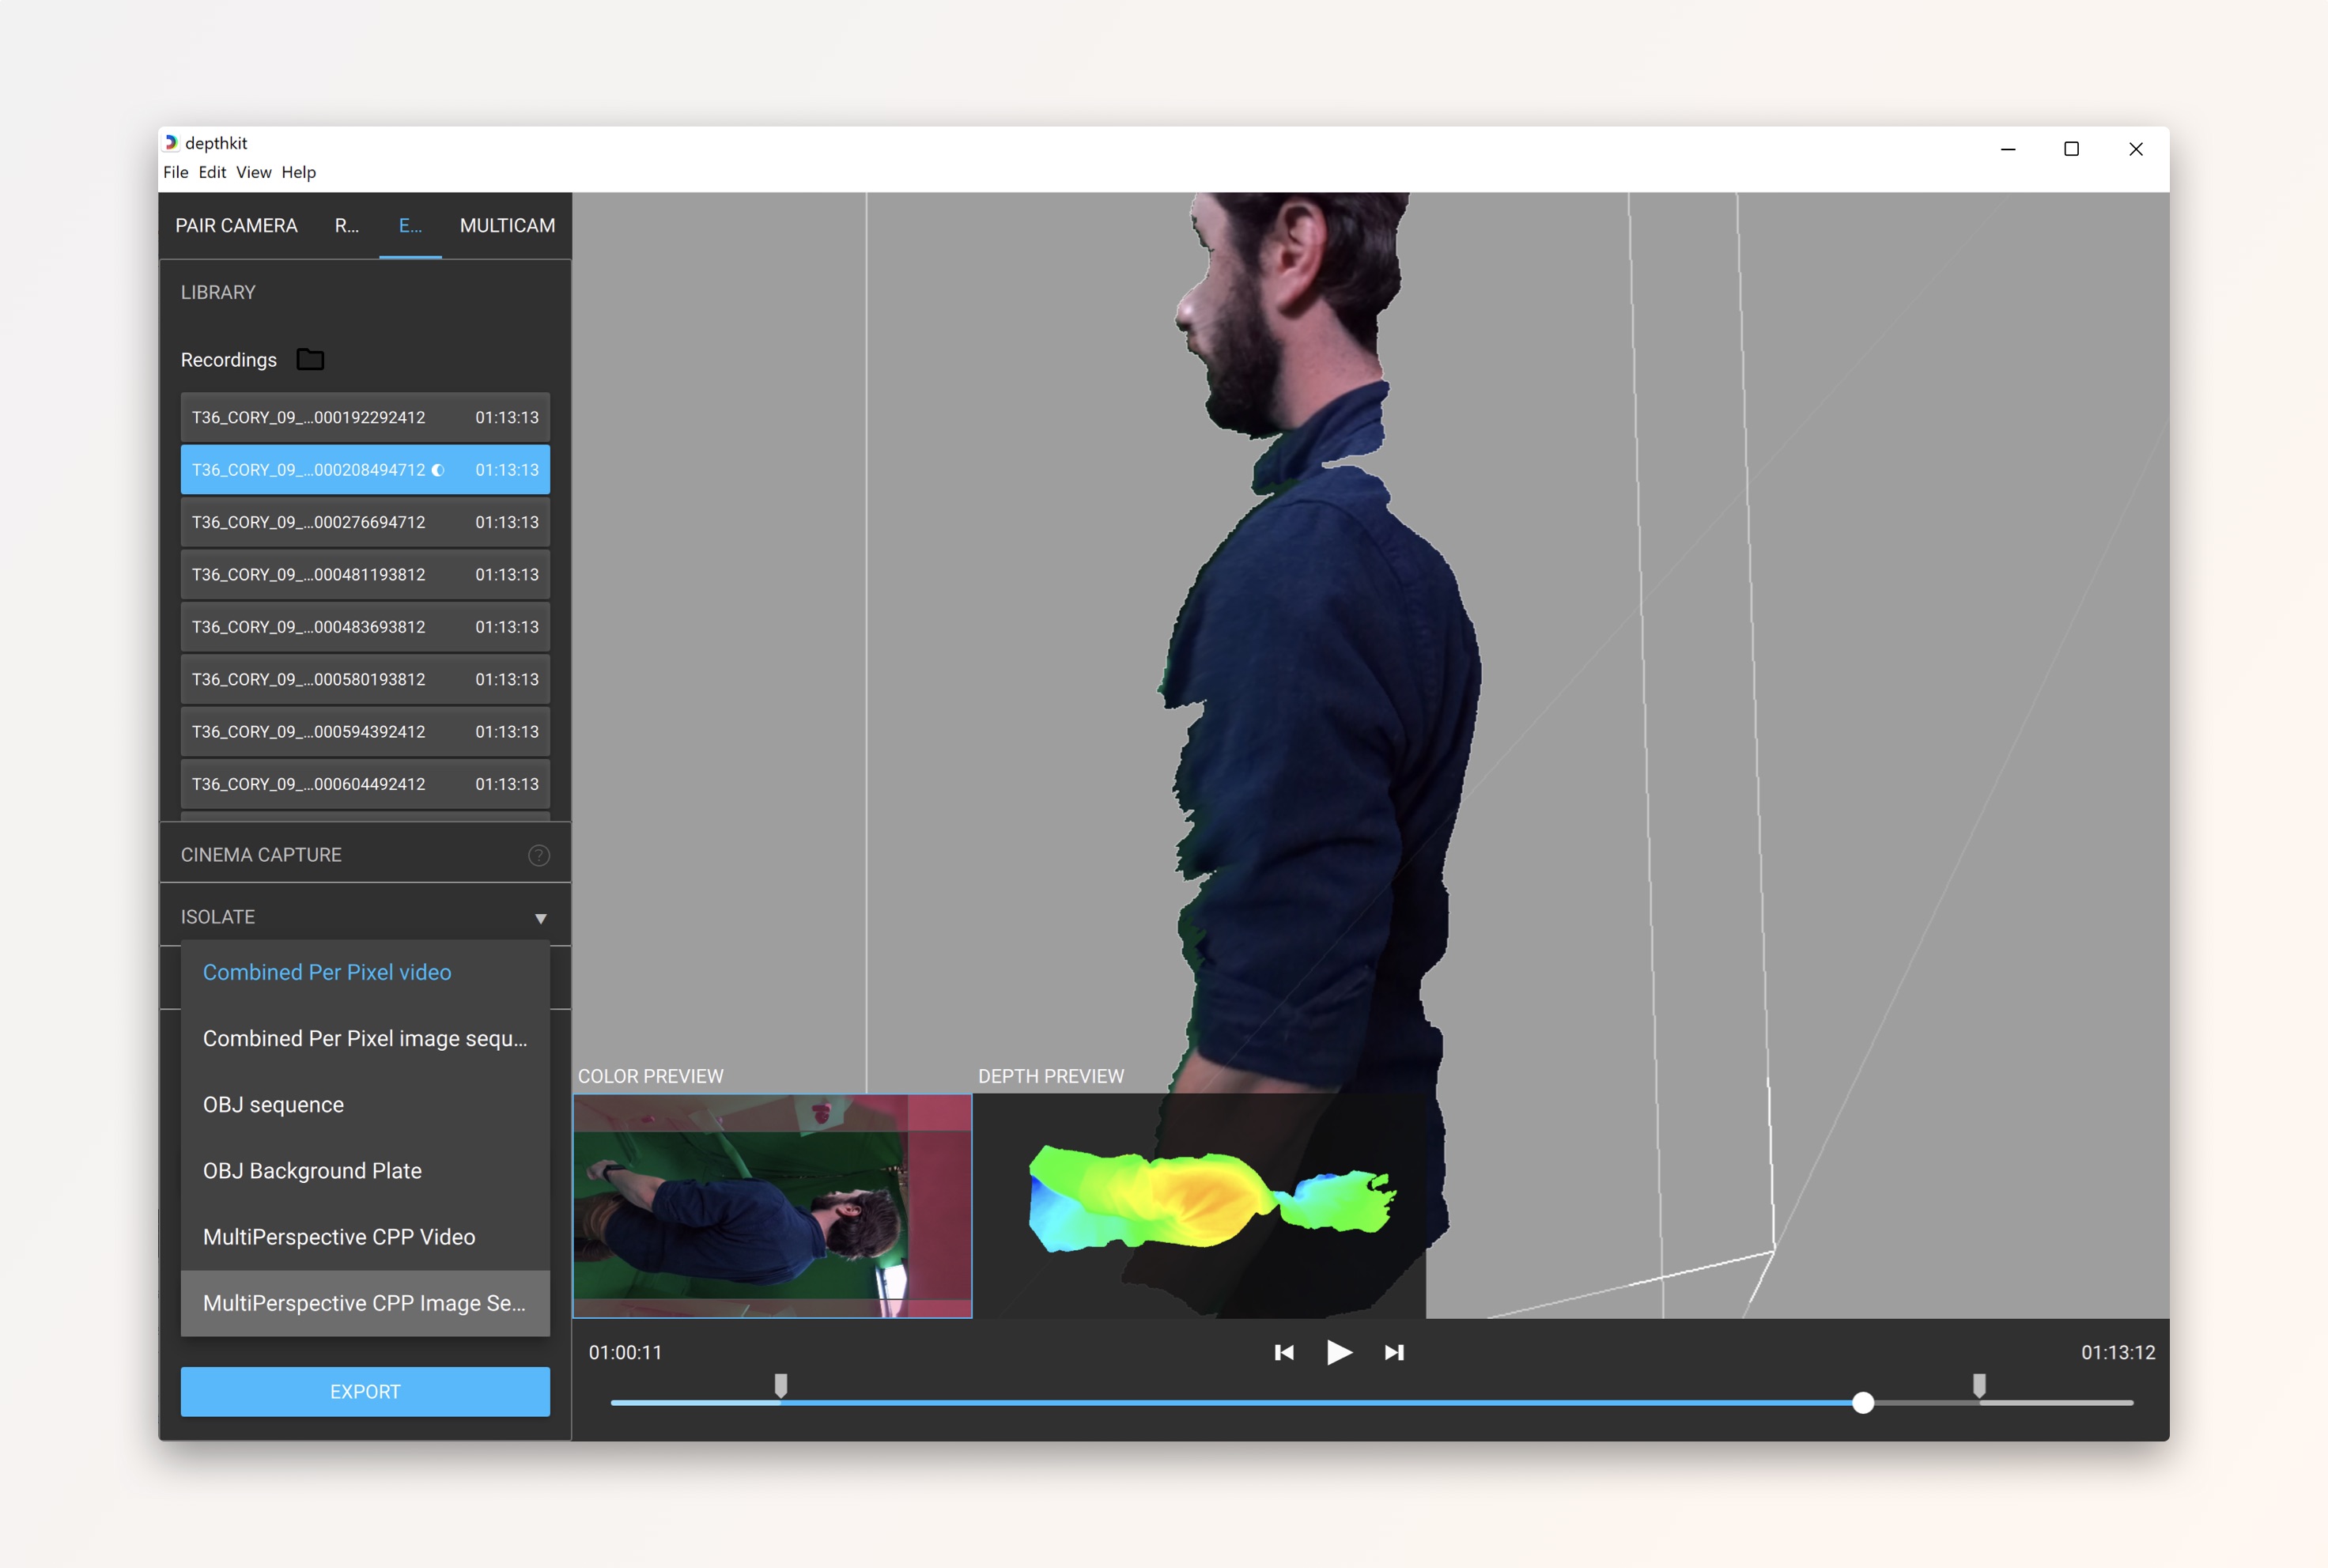Click the Cinema Capture help icon
The image size is (2328, 1568).
point(538,855)
